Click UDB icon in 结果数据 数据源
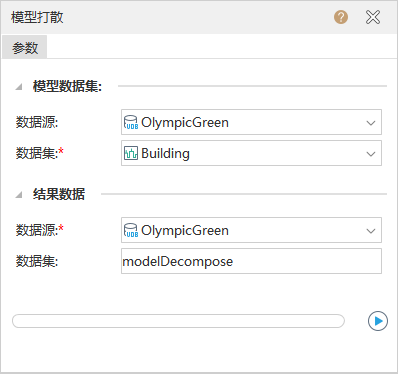Image resolution: width=398 pixels, height=374 pixels. [131, 230]
